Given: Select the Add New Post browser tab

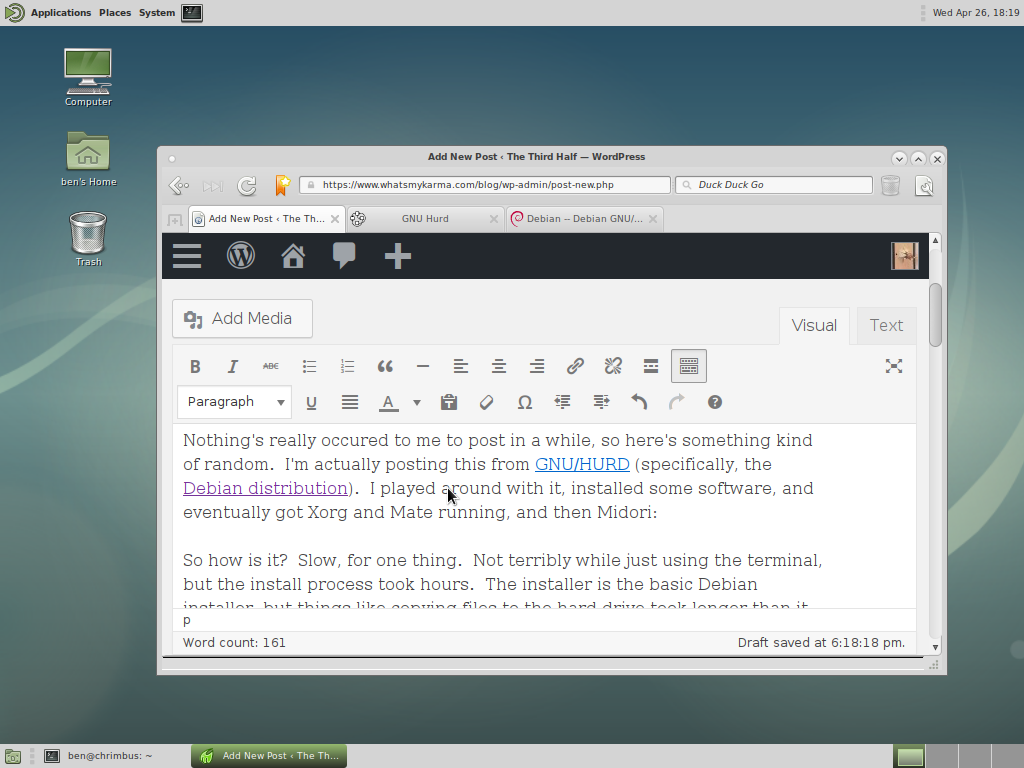Looking at the screenshot, I should point(266,219).
